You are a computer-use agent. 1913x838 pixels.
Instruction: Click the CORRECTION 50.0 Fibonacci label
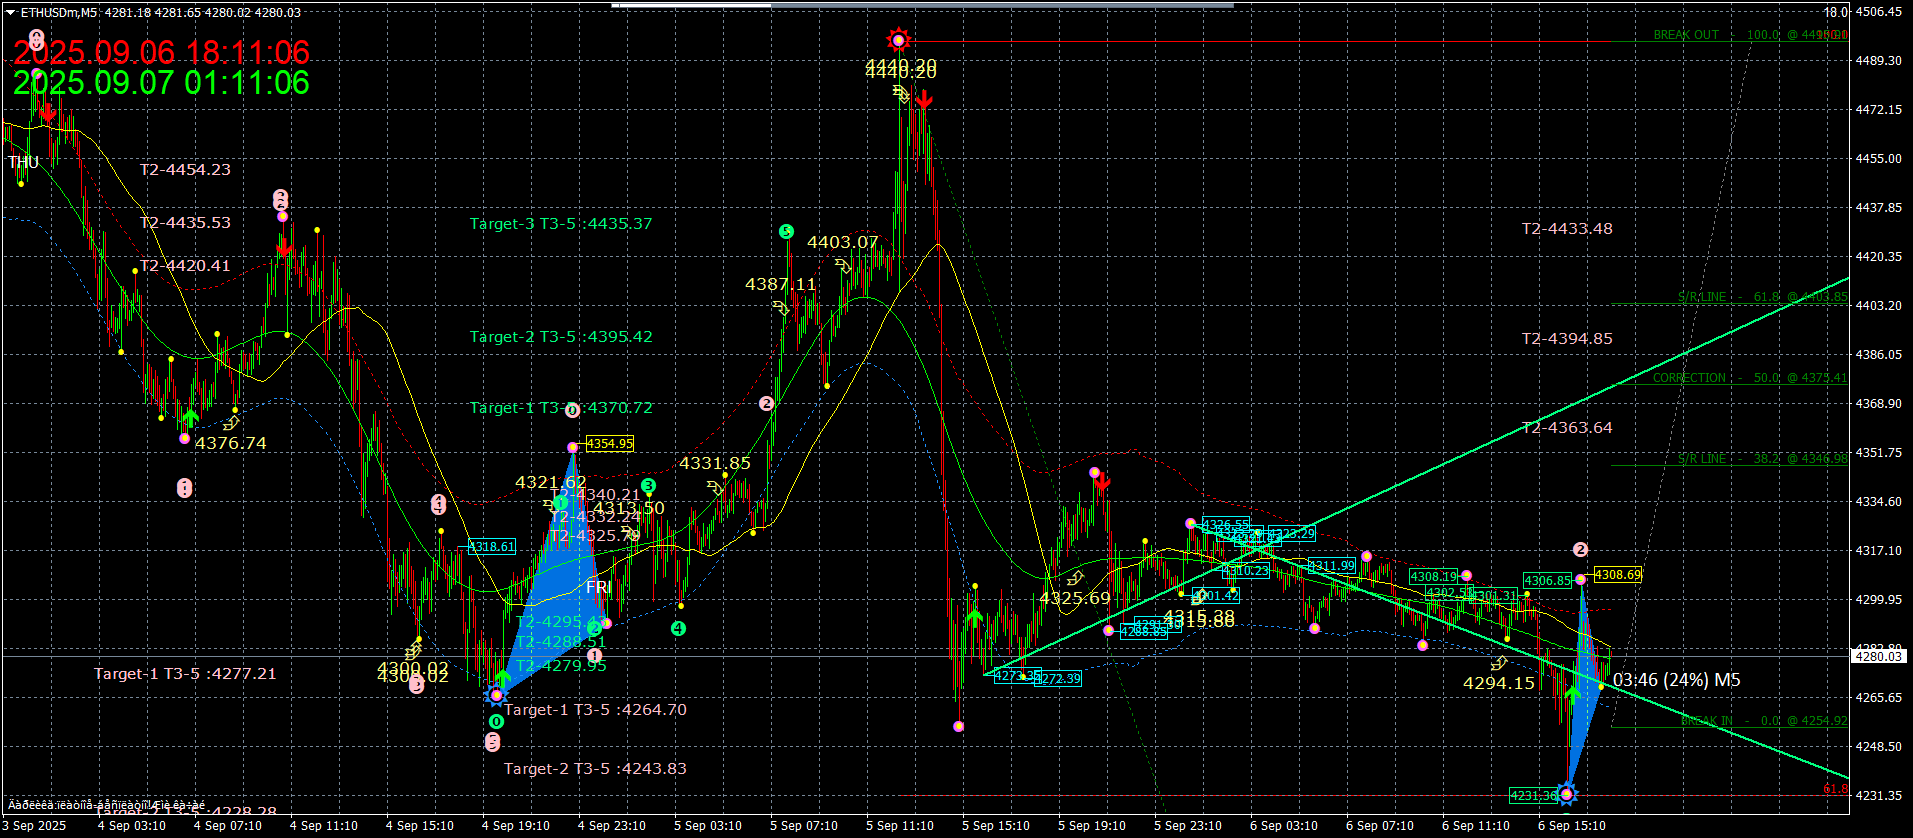click(x=1750, y=378)
